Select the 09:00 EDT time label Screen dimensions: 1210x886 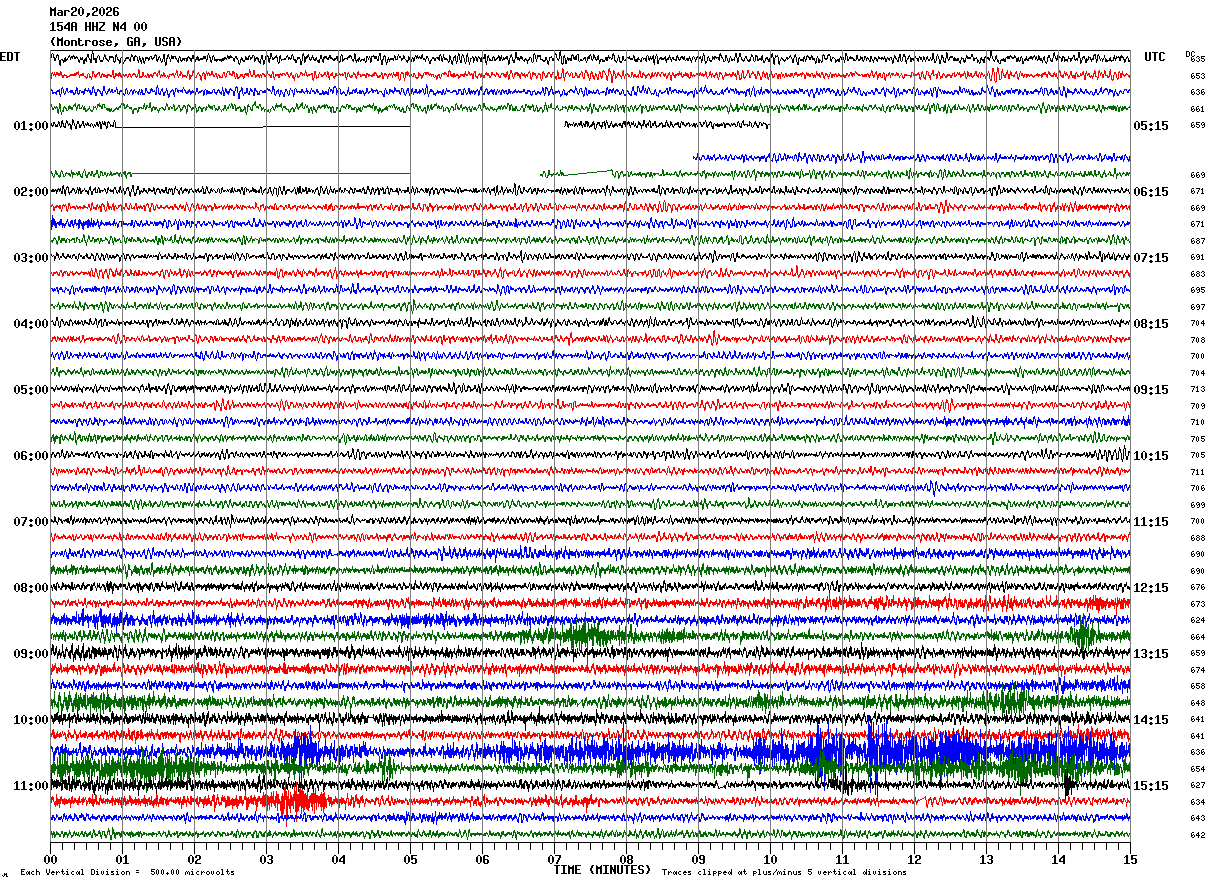pyautogui.click(x=31, y=654)
